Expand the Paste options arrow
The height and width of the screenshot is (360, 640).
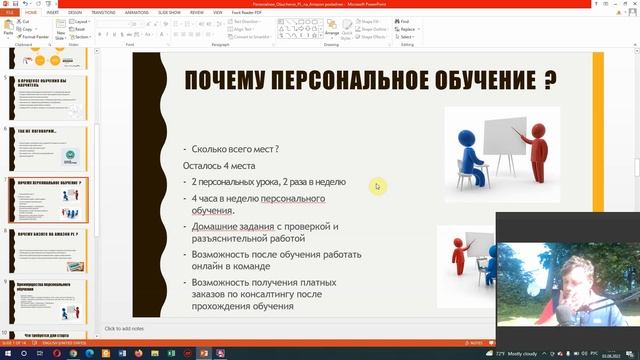(8, 38)
